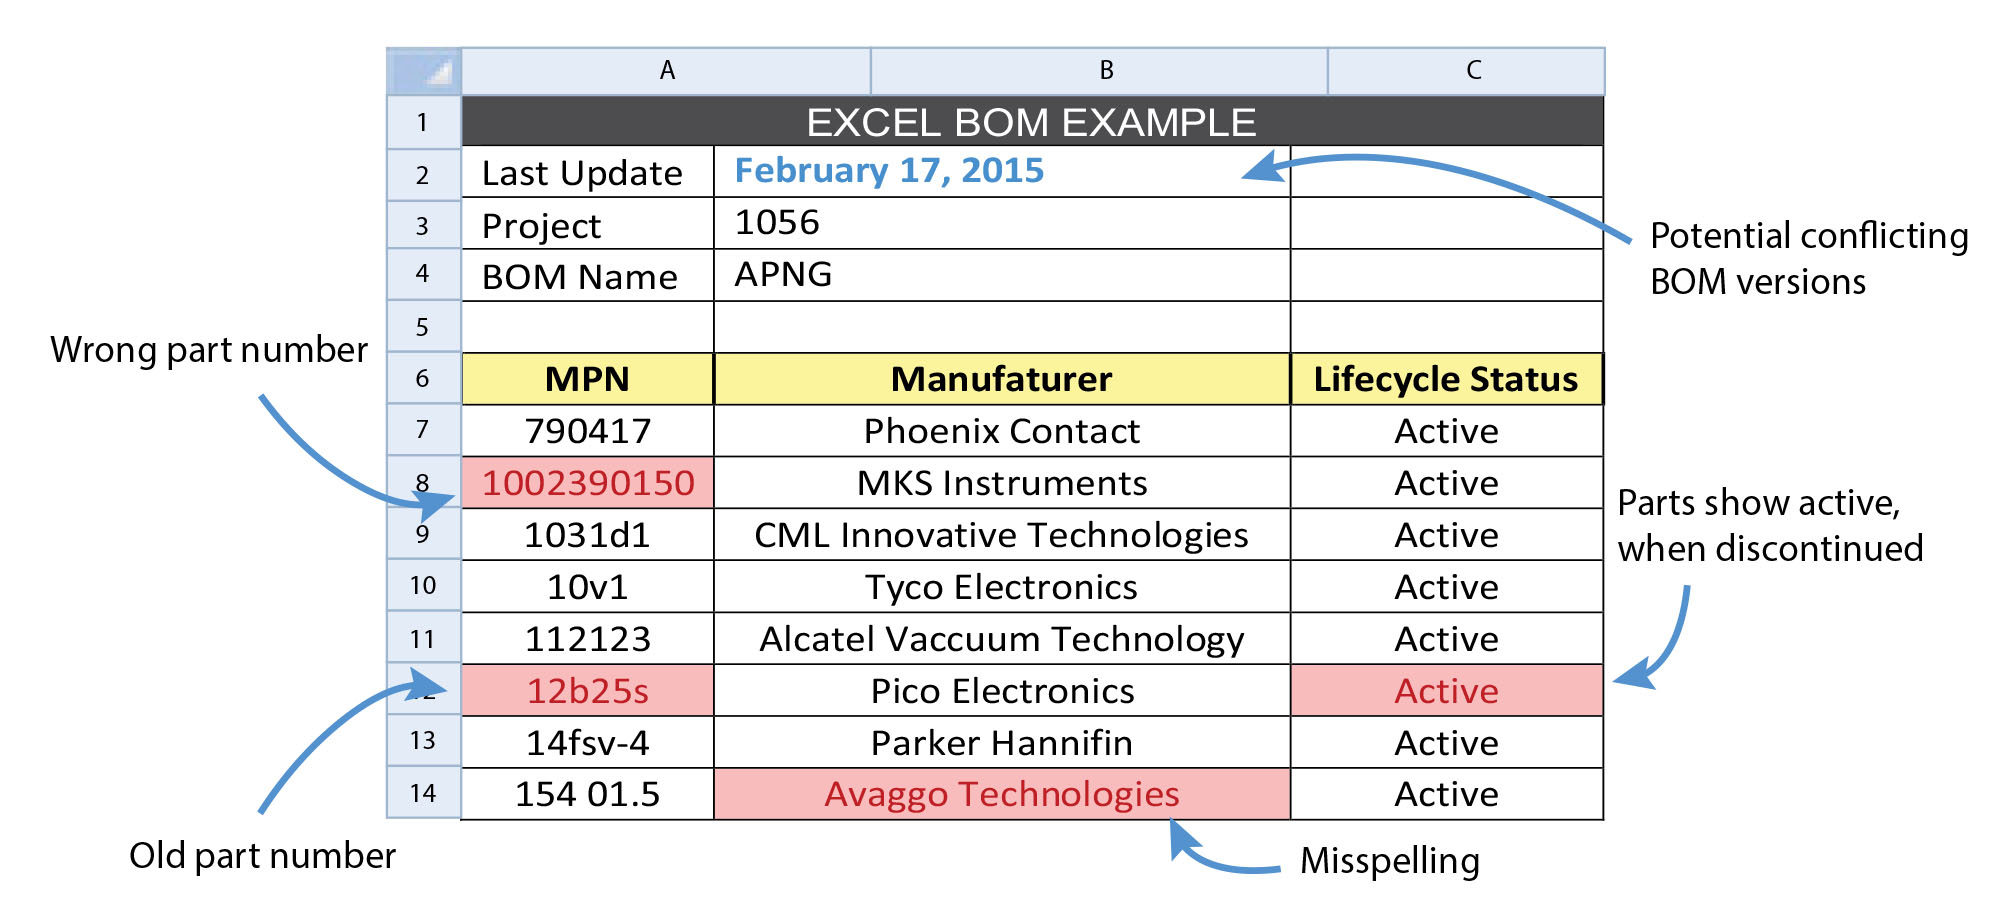Select the Phoenix Contact cell
The height and width of the screenshot is (906, 2014).
pos(1002,431)
